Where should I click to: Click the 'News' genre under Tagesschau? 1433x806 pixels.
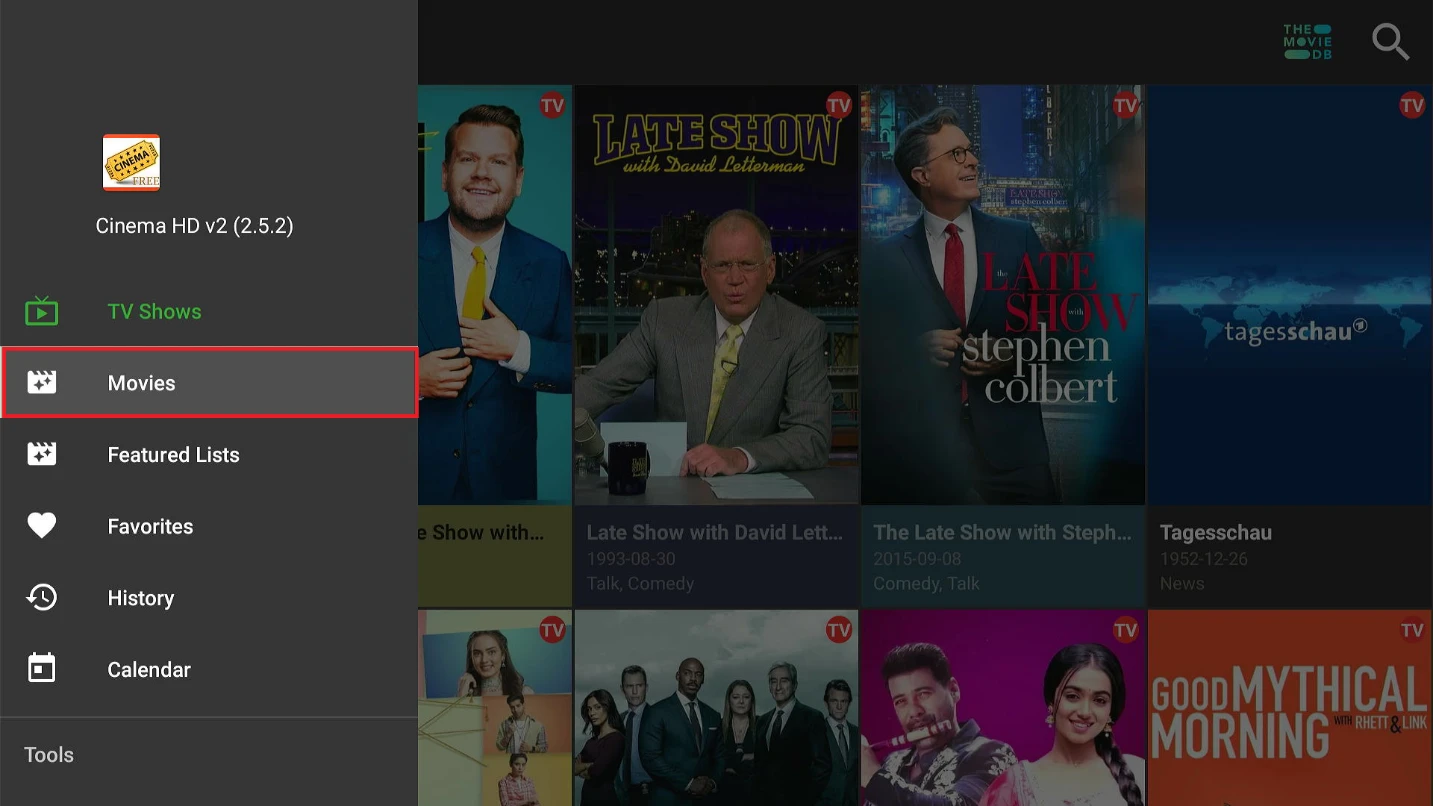coord(1182,583)
